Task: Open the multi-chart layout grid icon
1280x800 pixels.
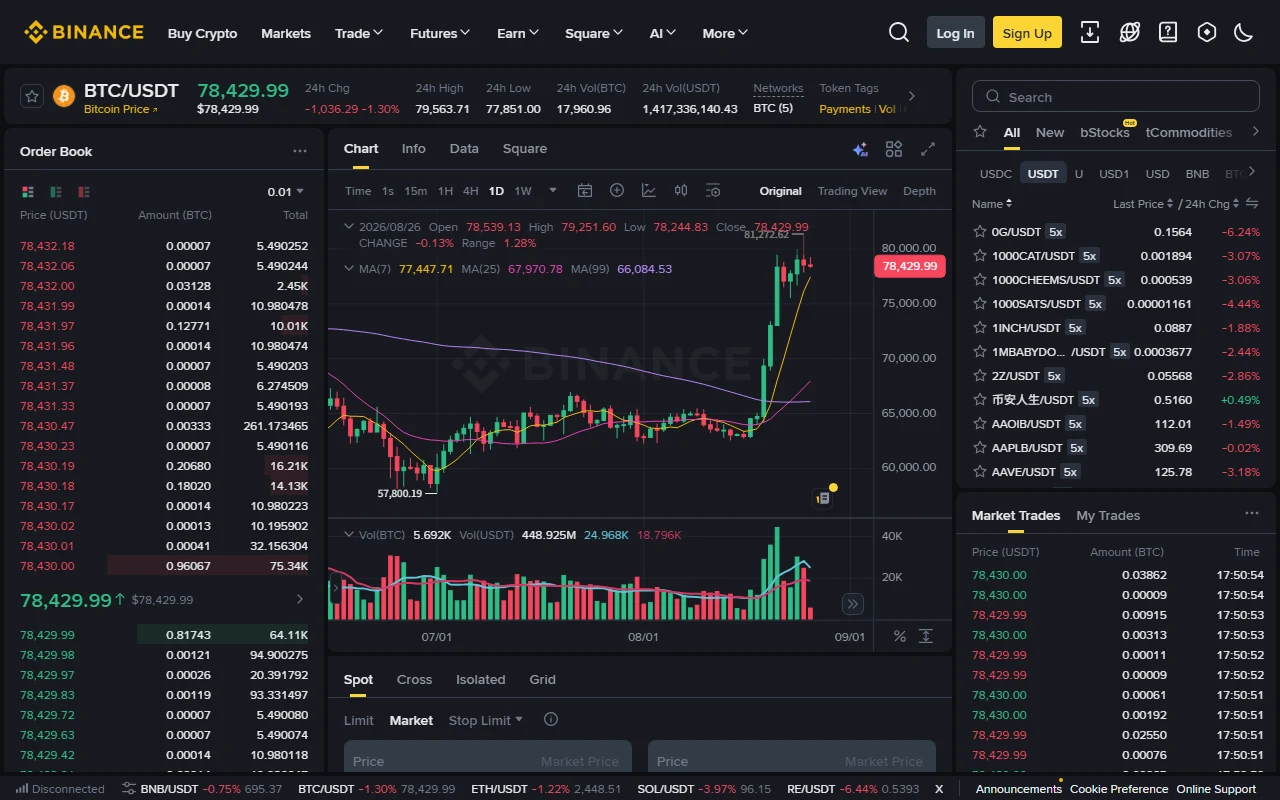Action: point(894,149)
